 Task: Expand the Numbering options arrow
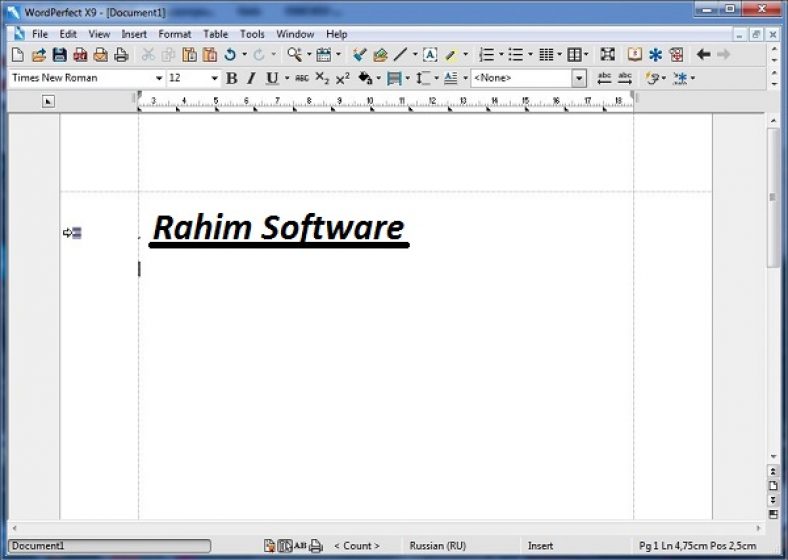coord(501,54)
